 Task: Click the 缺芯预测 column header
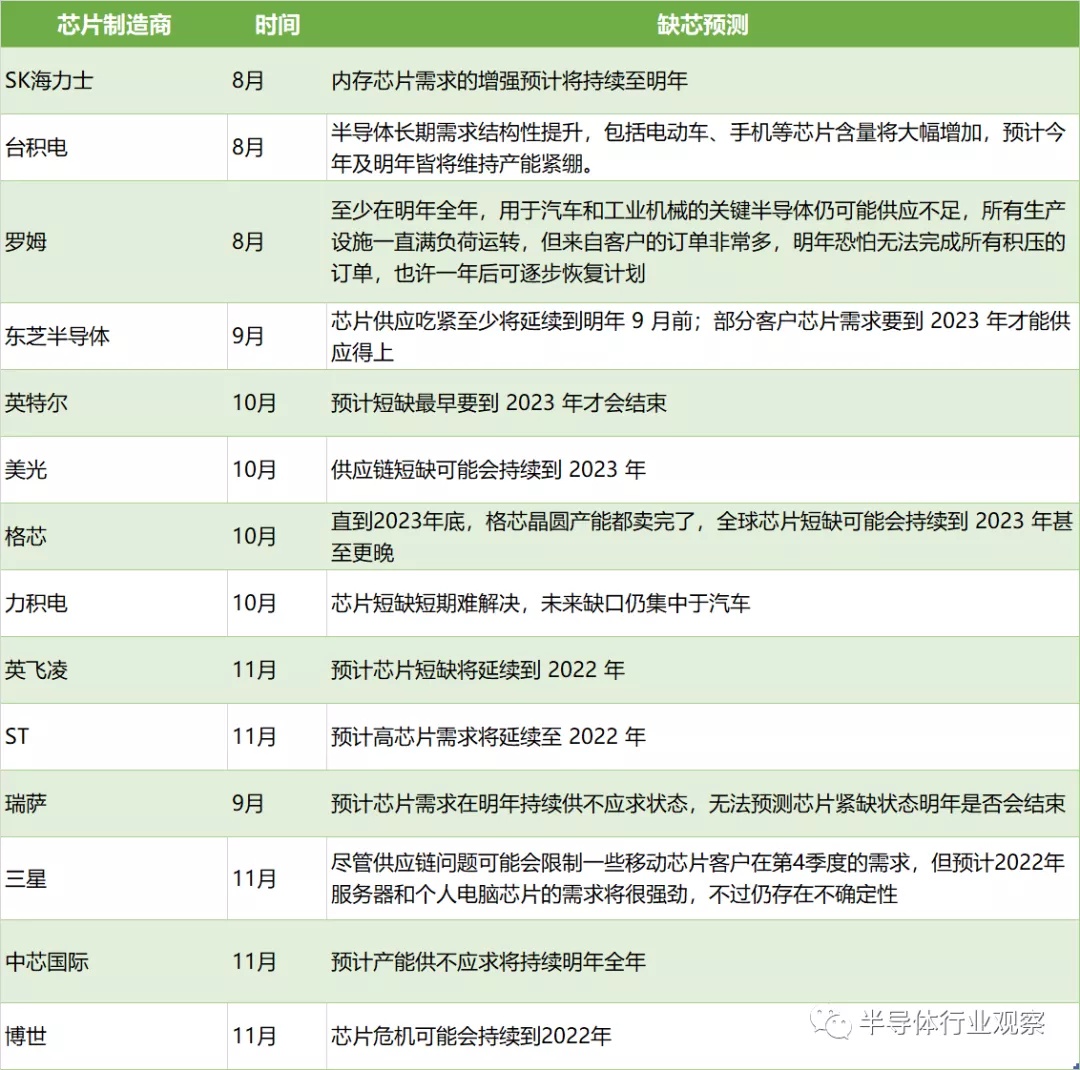coord(702,25)
